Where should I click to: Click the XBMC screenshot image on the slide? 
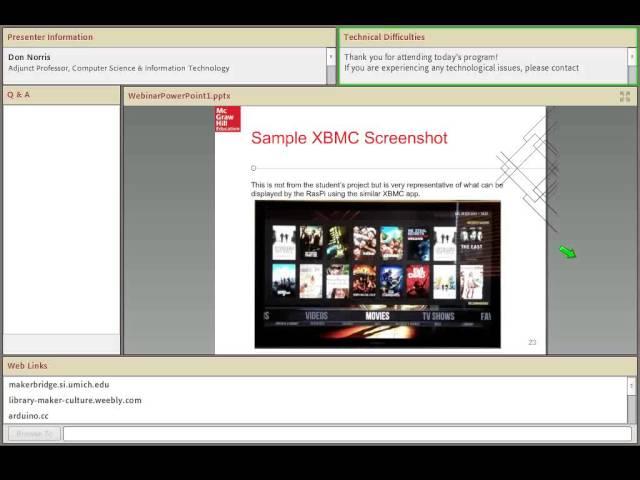pos(378,274)
